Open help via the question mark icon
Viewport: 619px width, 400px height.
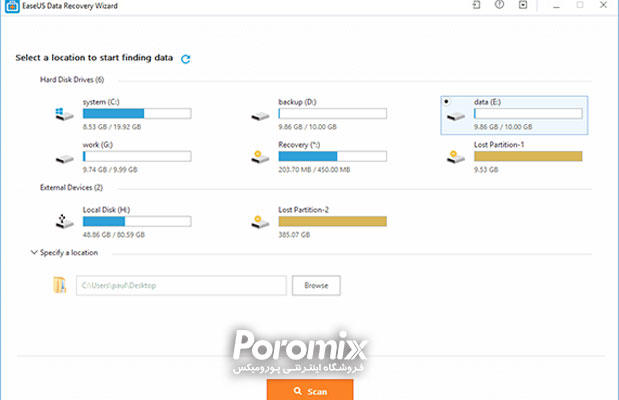pyautogui.click(x=498, y=6)
